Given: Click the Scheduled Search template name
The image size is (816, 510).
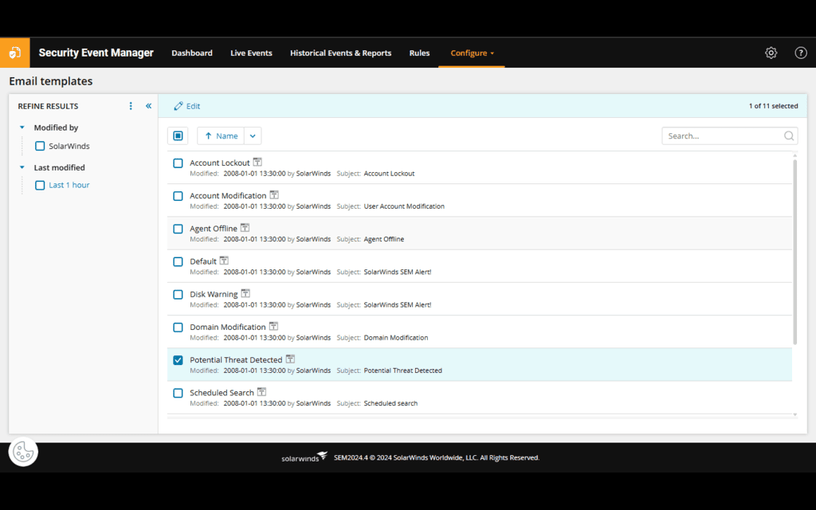Looking at the screenshot, I should [x=222, y=392].
